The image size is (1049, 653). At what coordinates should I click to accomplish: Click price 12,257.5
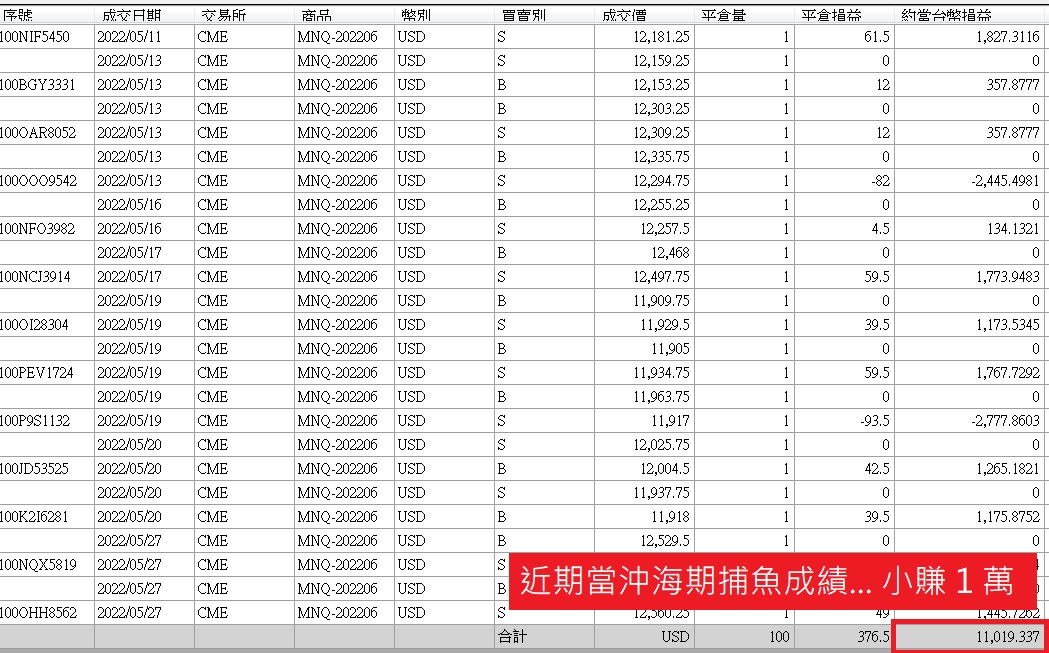tap(665, 229)
